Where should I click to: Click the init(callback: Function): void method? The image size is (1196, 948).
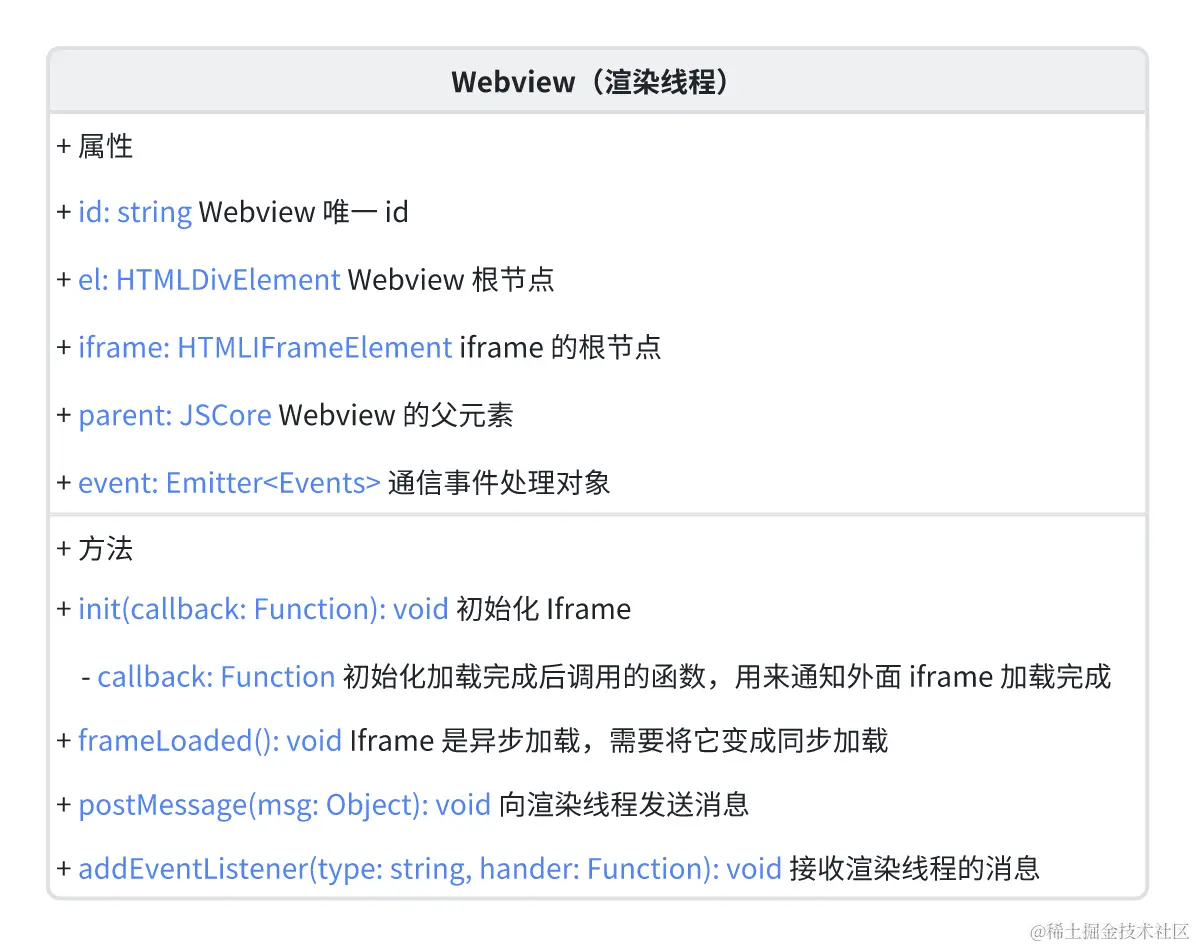(262, 609)
